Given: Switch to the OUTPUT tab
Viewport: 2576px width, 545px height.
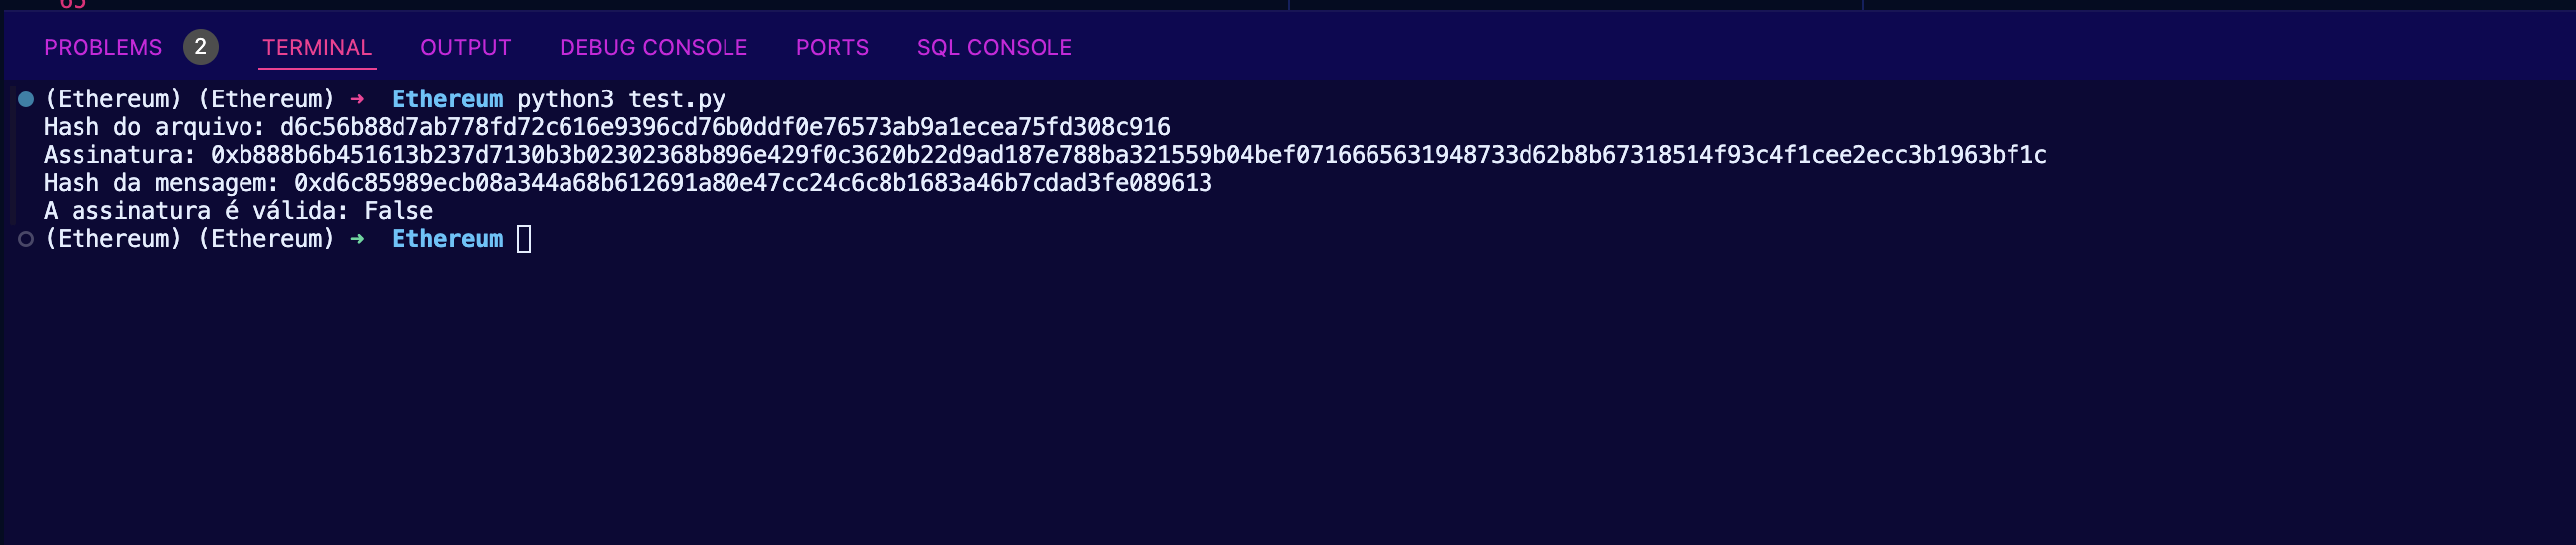Looking at the screenshot, I should 466,47.
